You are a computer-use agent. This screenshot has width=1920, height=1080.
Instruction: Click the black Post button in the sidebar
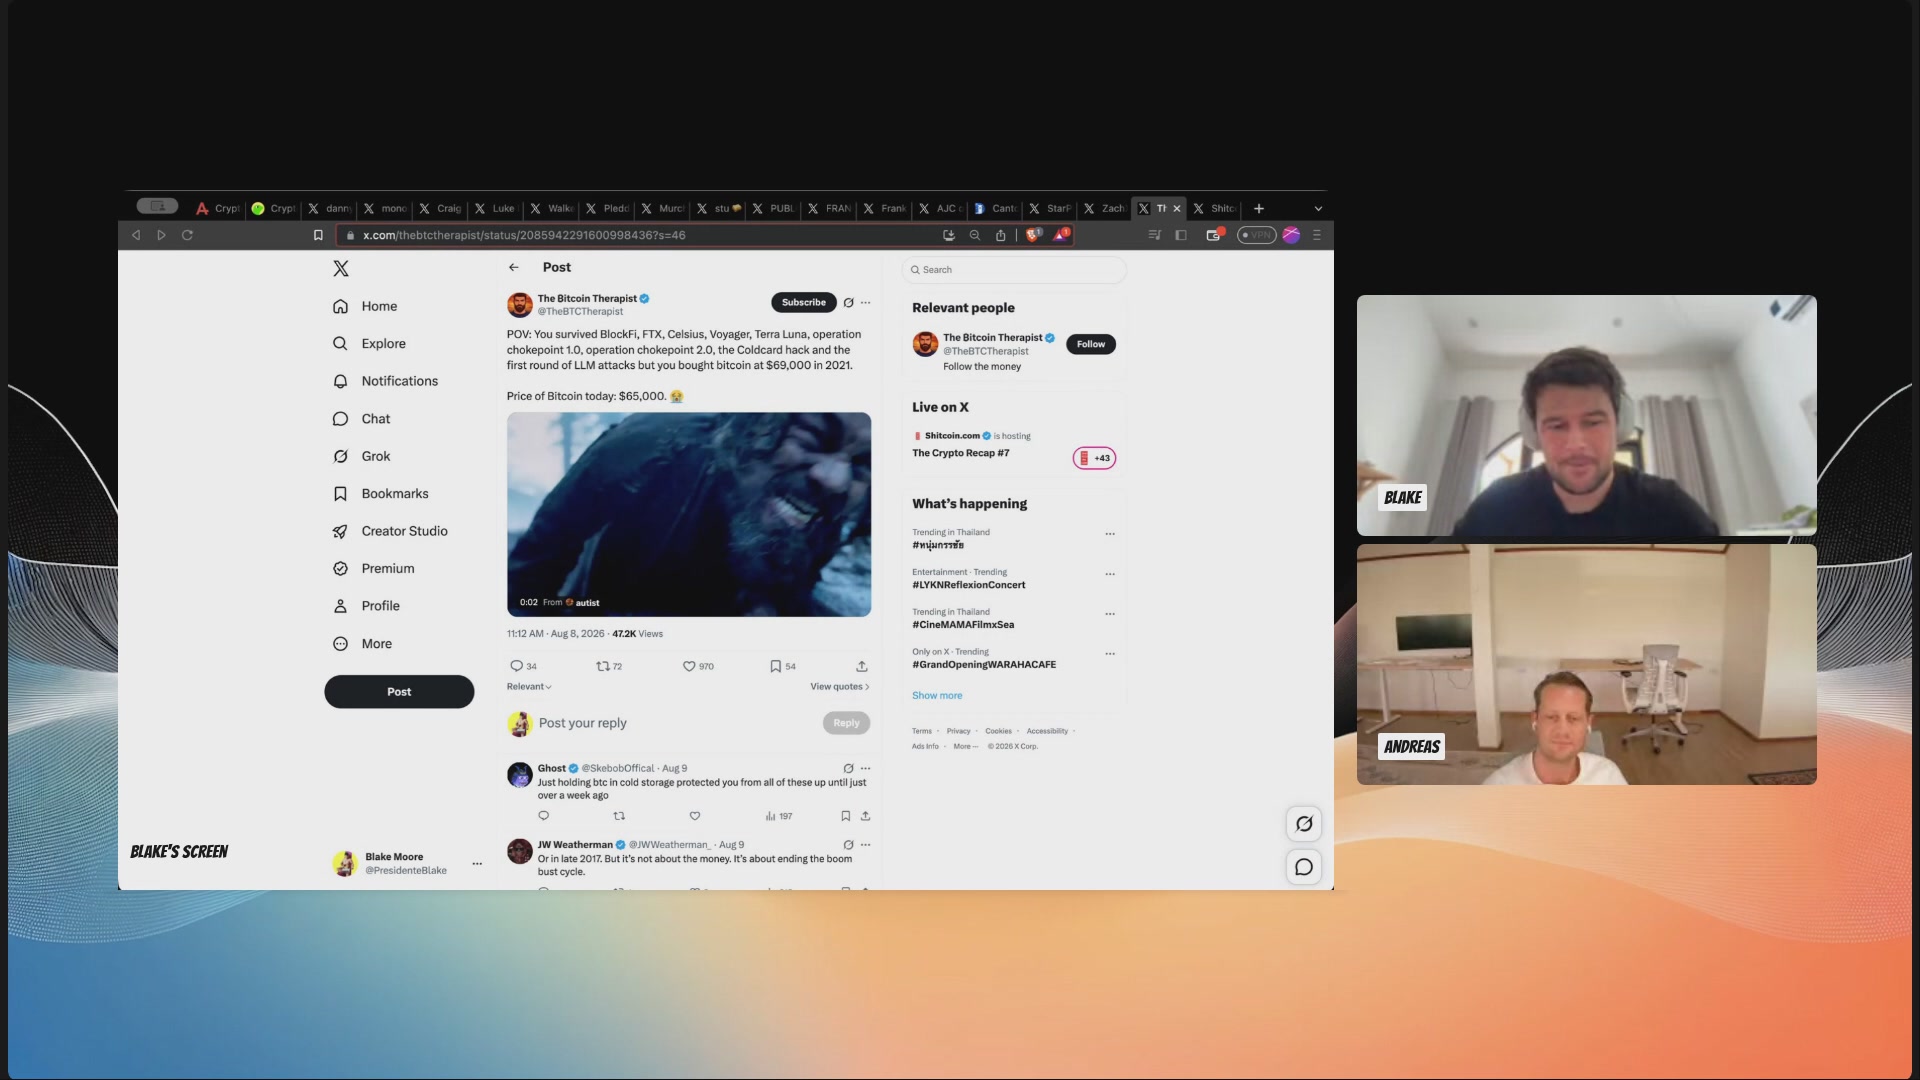point(399,692)
